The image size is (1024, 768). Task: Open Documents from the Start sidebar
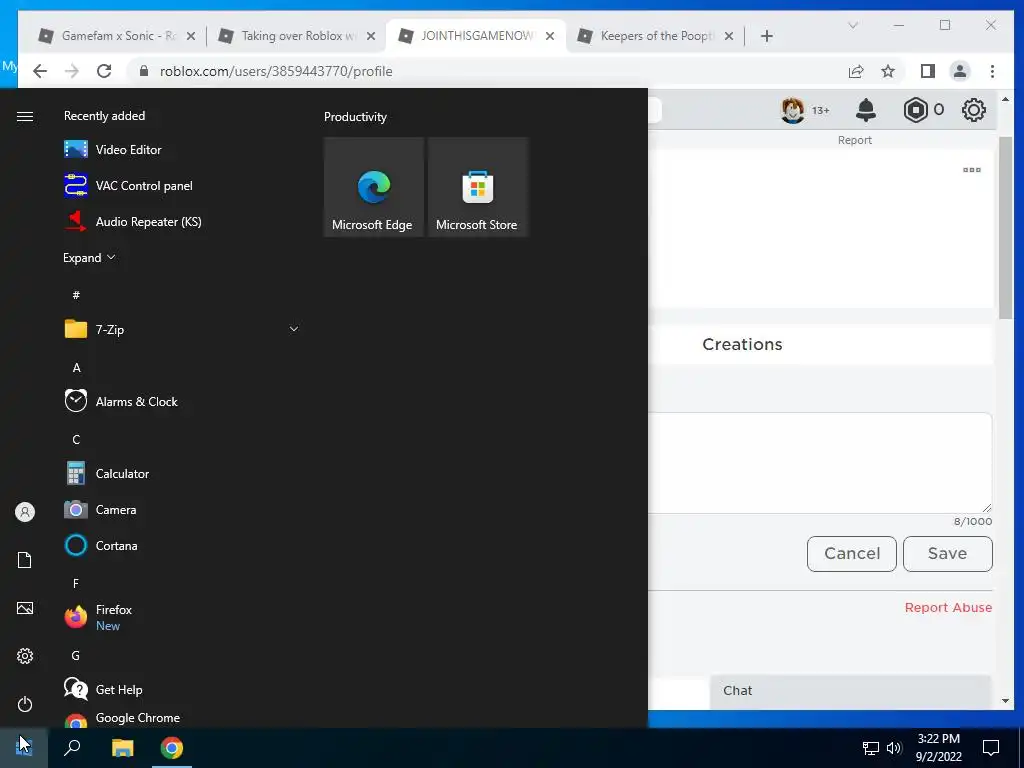pyautogui.click(x=25, y=560)
